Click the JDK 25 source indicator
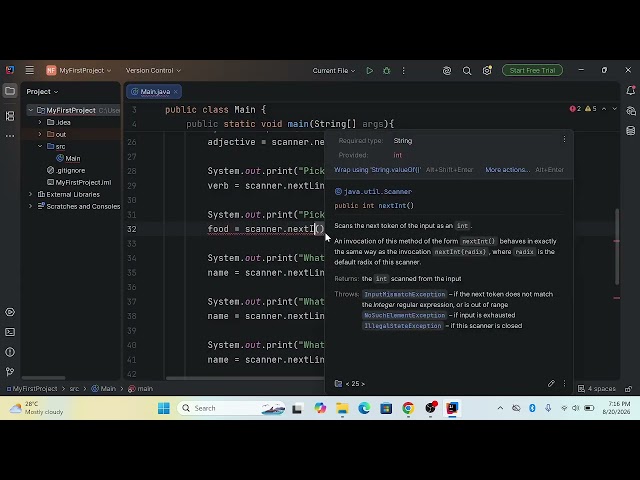The height and width of the screenshot is (480, 640). (x=350, y=384)
